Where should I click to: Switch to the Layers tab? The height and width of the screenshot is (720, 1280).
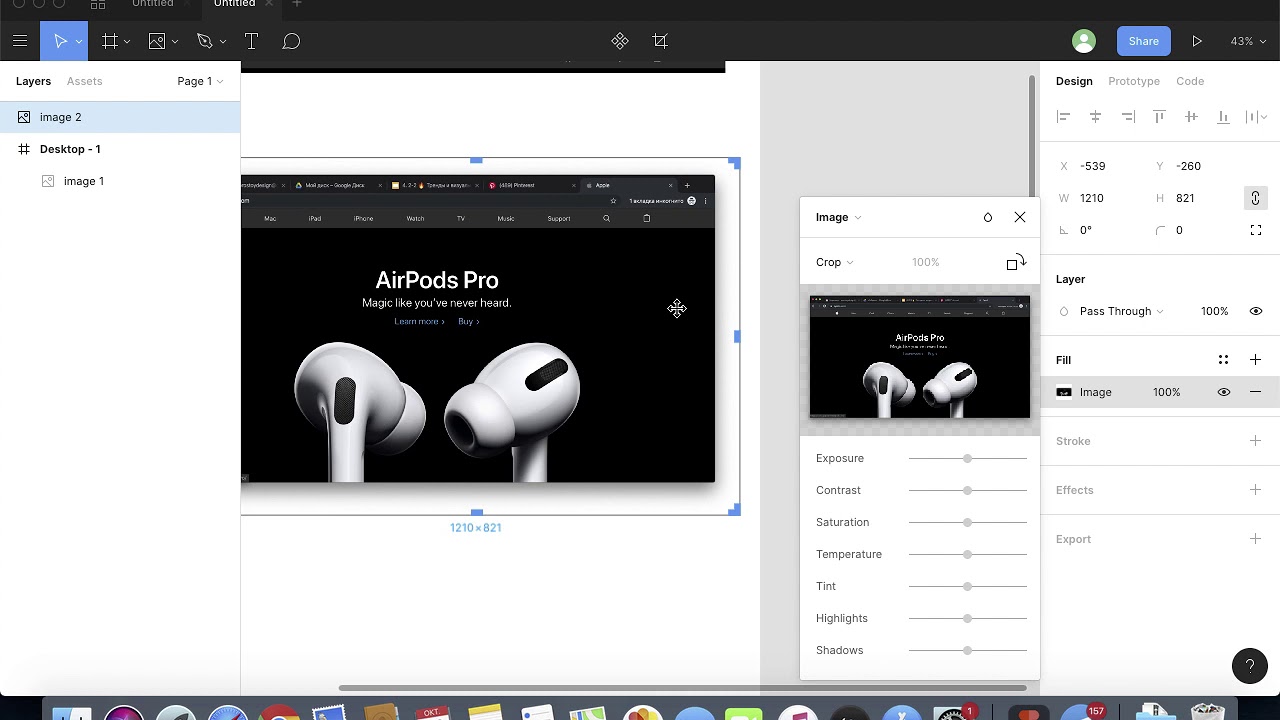pyautogui.click(x=33, y=81)
